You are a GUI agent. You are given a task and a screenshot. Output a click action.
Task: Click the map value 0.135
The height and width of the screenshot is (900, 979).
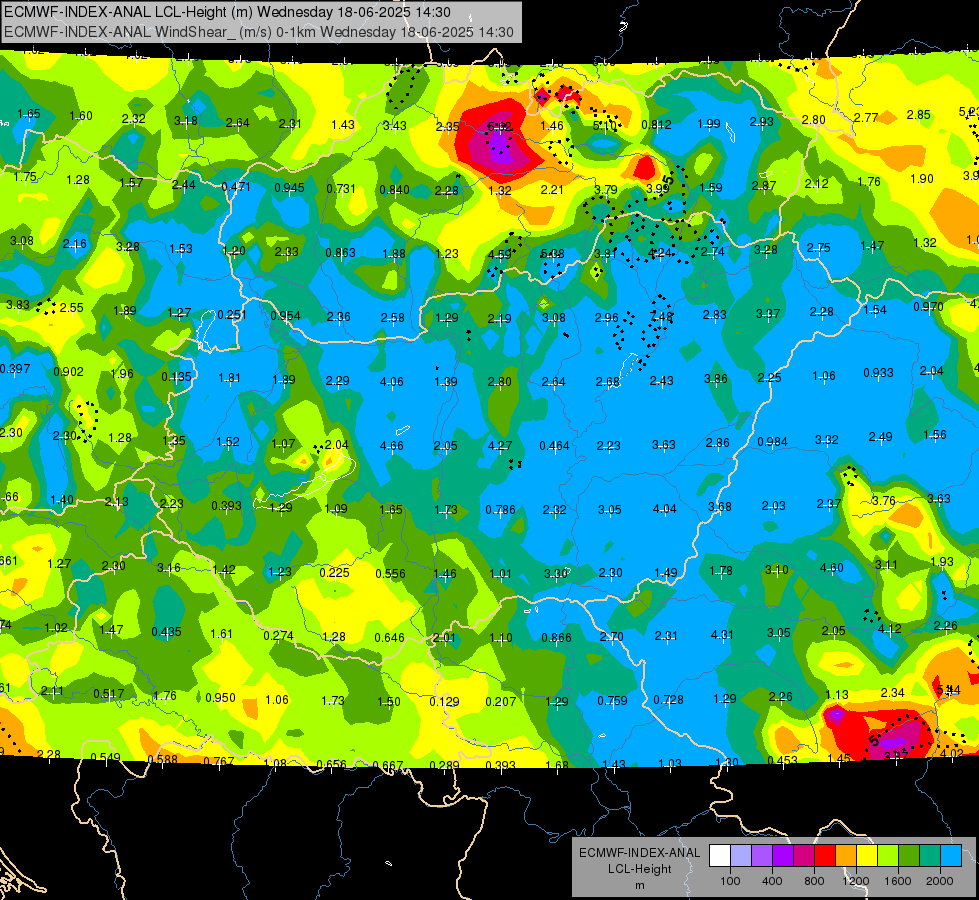pos(177,377)
